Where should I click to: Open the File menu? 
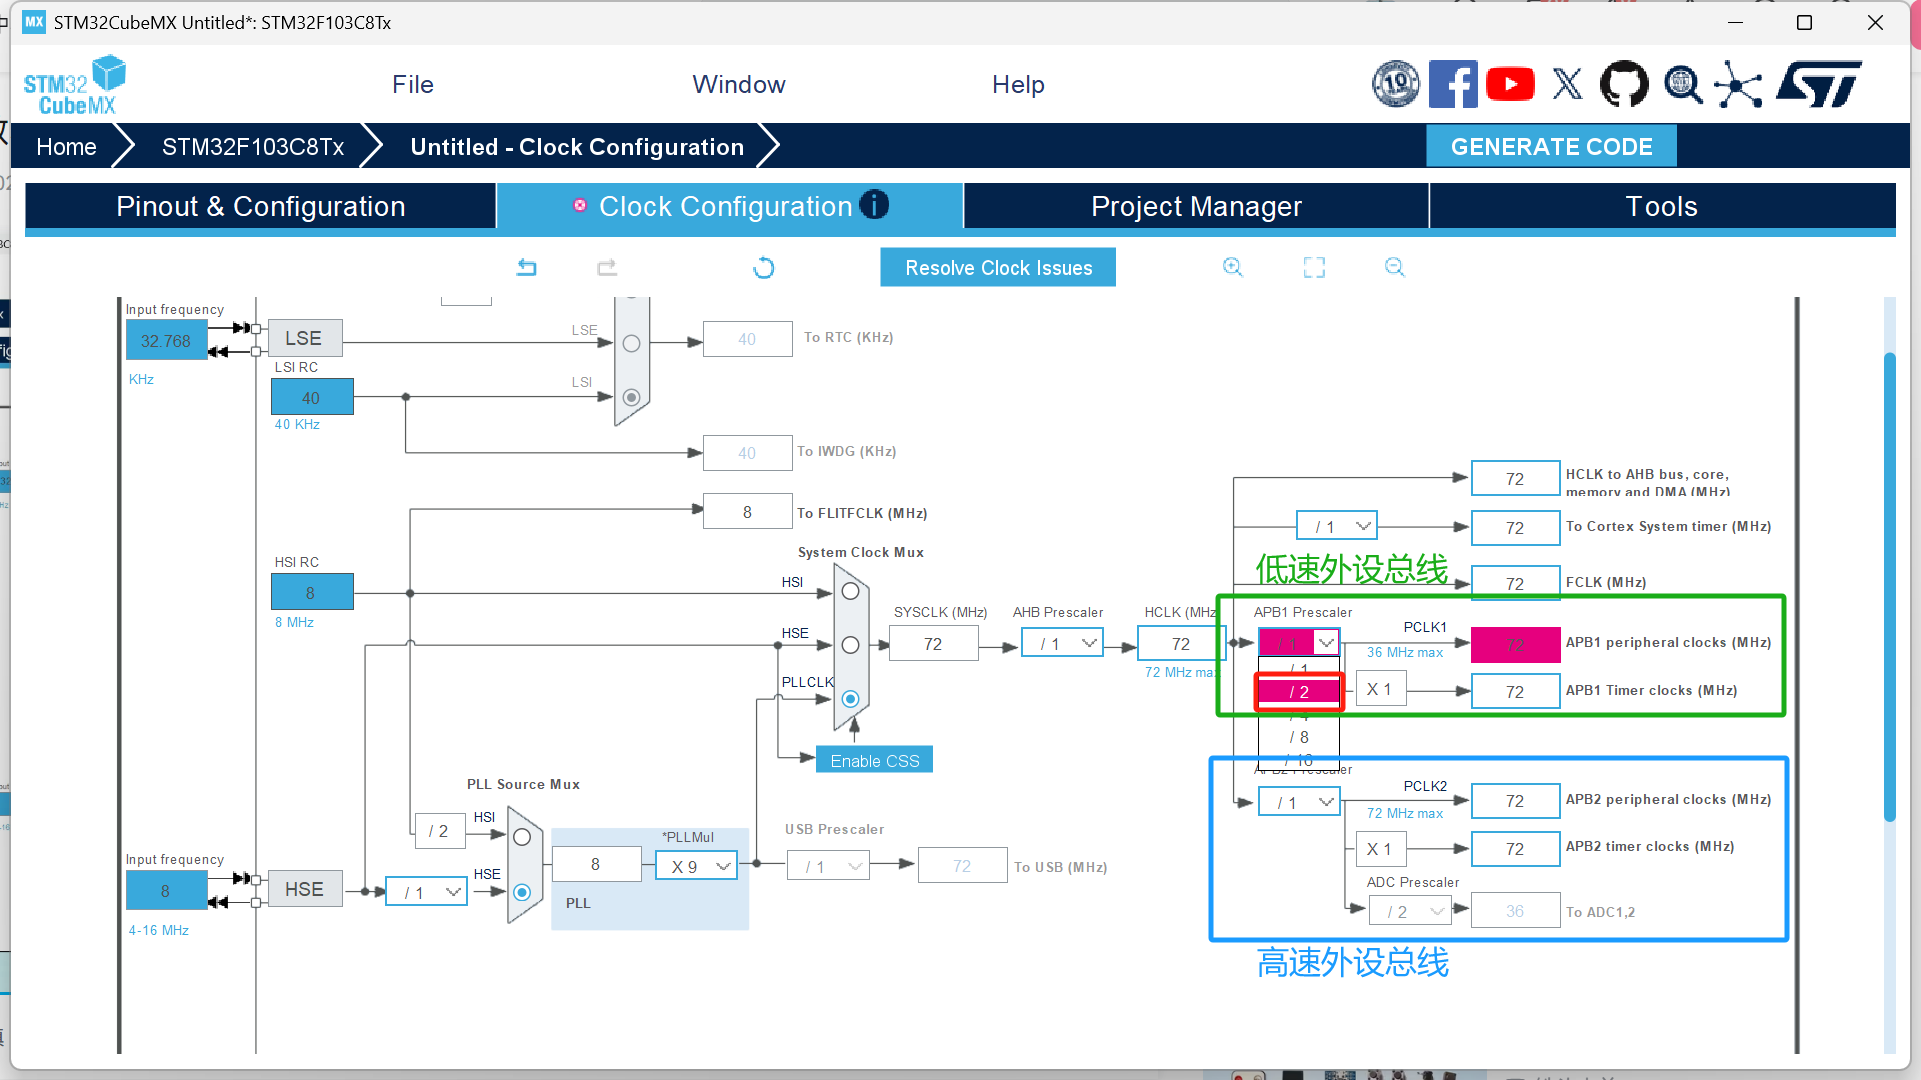pyautogui.click(x=412, y=84)
